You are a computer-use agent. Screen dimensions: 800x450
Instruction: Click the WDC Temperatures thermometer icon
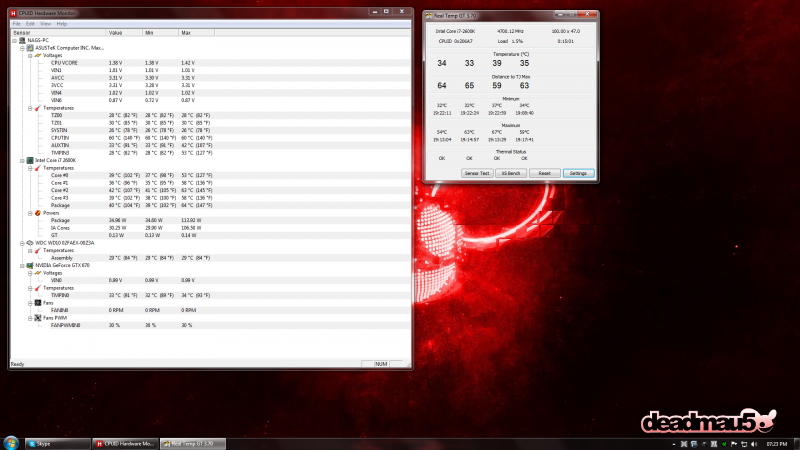pyautogui.click(x=38, y=251)
